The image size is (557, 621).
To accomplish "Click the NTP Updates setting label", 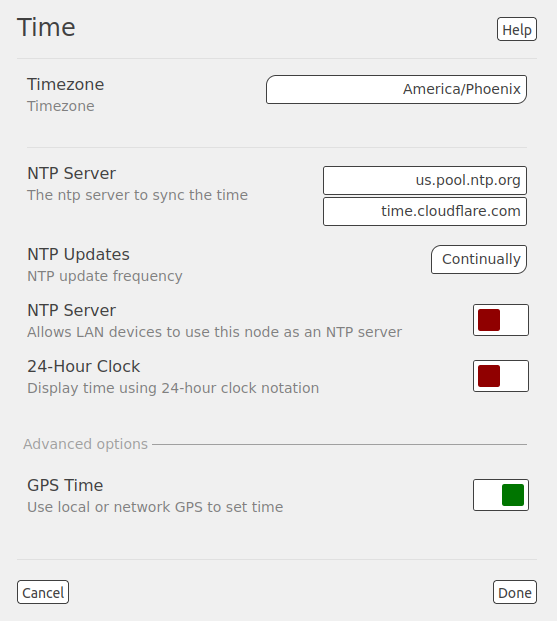I will 78,254.
